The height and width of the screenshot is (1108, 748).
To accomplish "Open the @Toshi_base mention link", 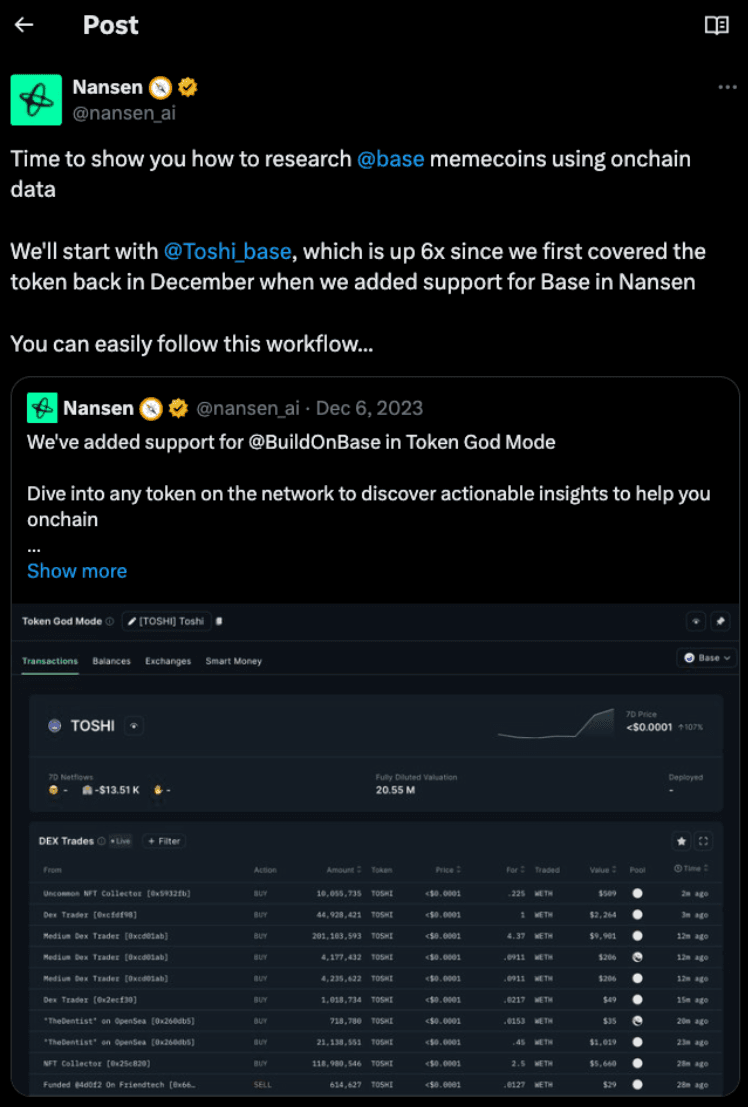I will click(x=227, y=251).
